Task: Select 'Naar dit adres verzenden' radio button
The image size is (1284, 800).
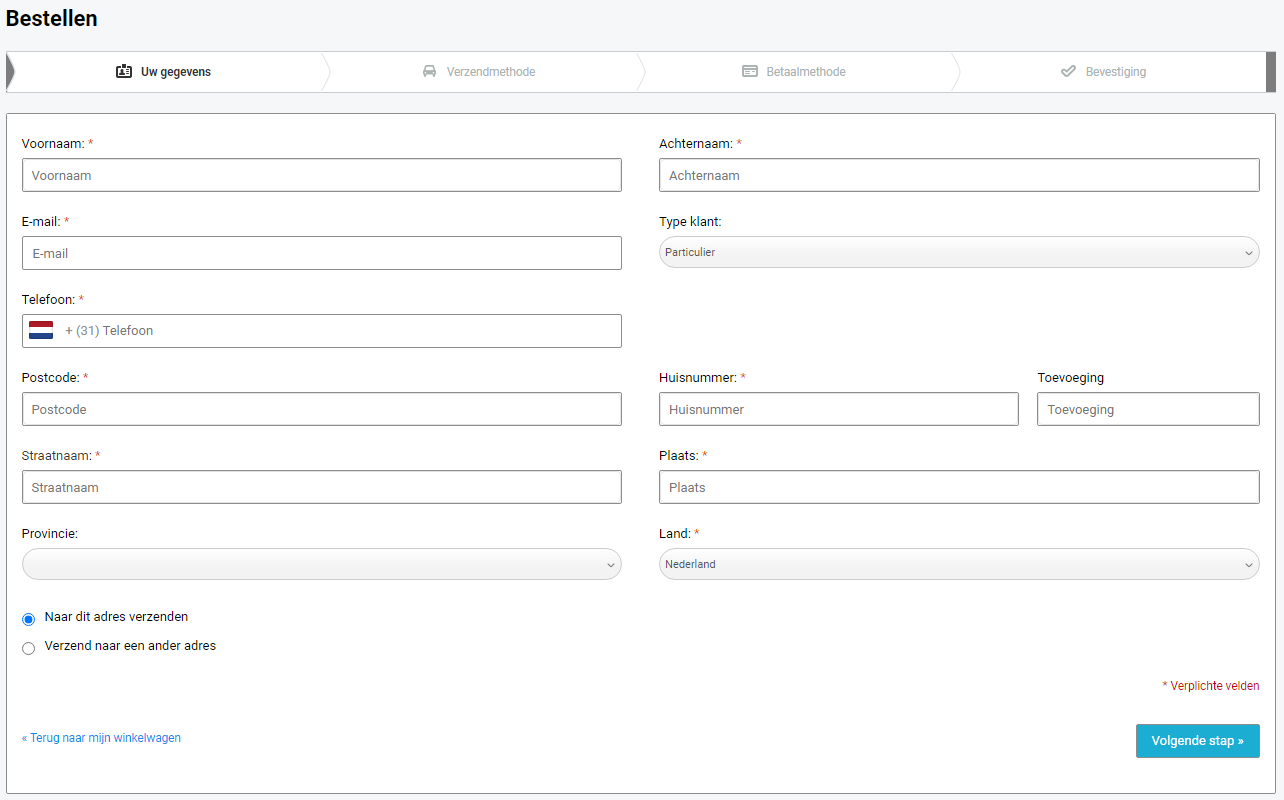Action: click(x=29, y=620)
